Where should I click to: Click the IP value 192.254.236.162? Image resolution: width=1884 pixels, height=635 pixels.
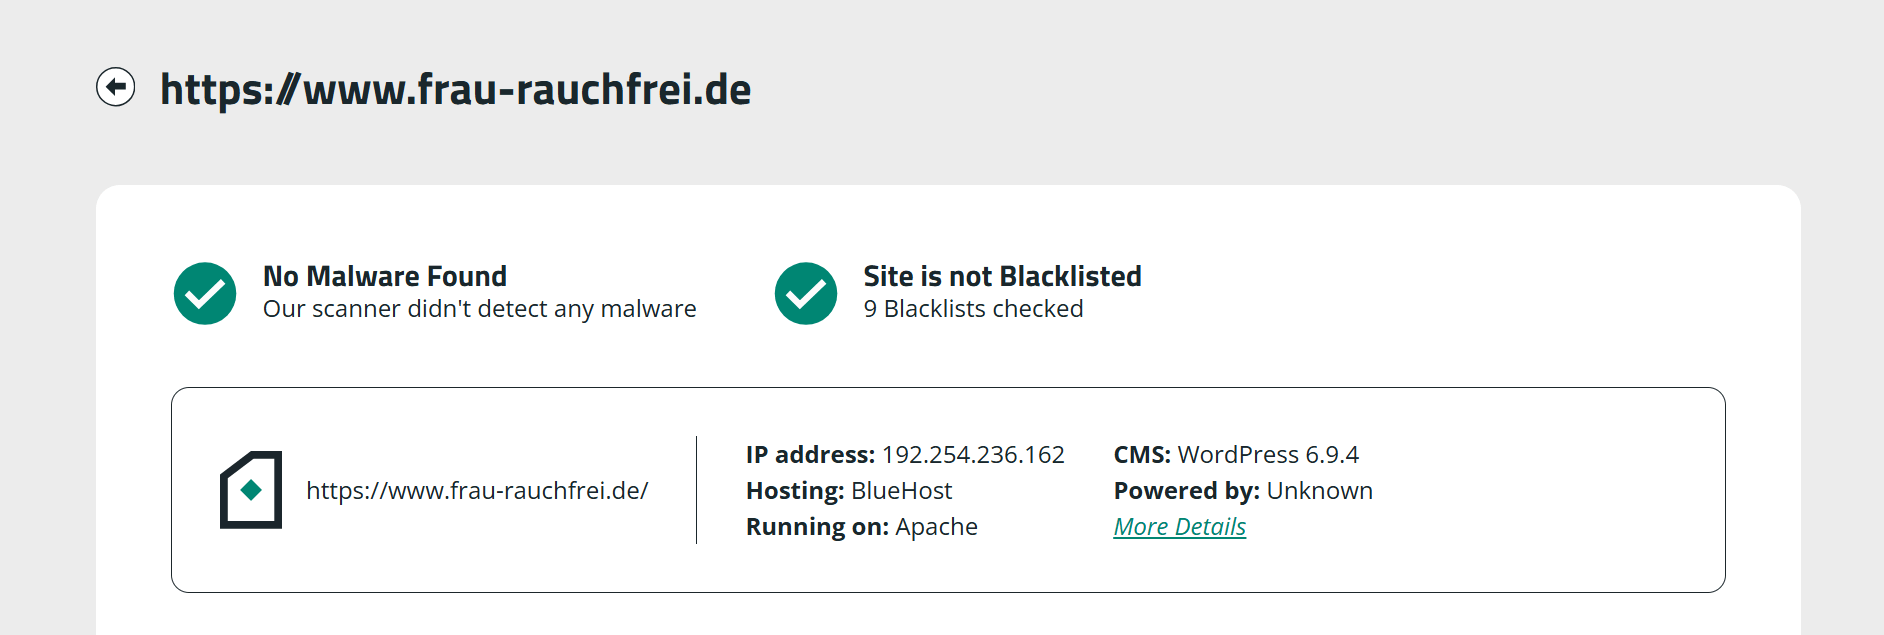click(x=973, y=455)
